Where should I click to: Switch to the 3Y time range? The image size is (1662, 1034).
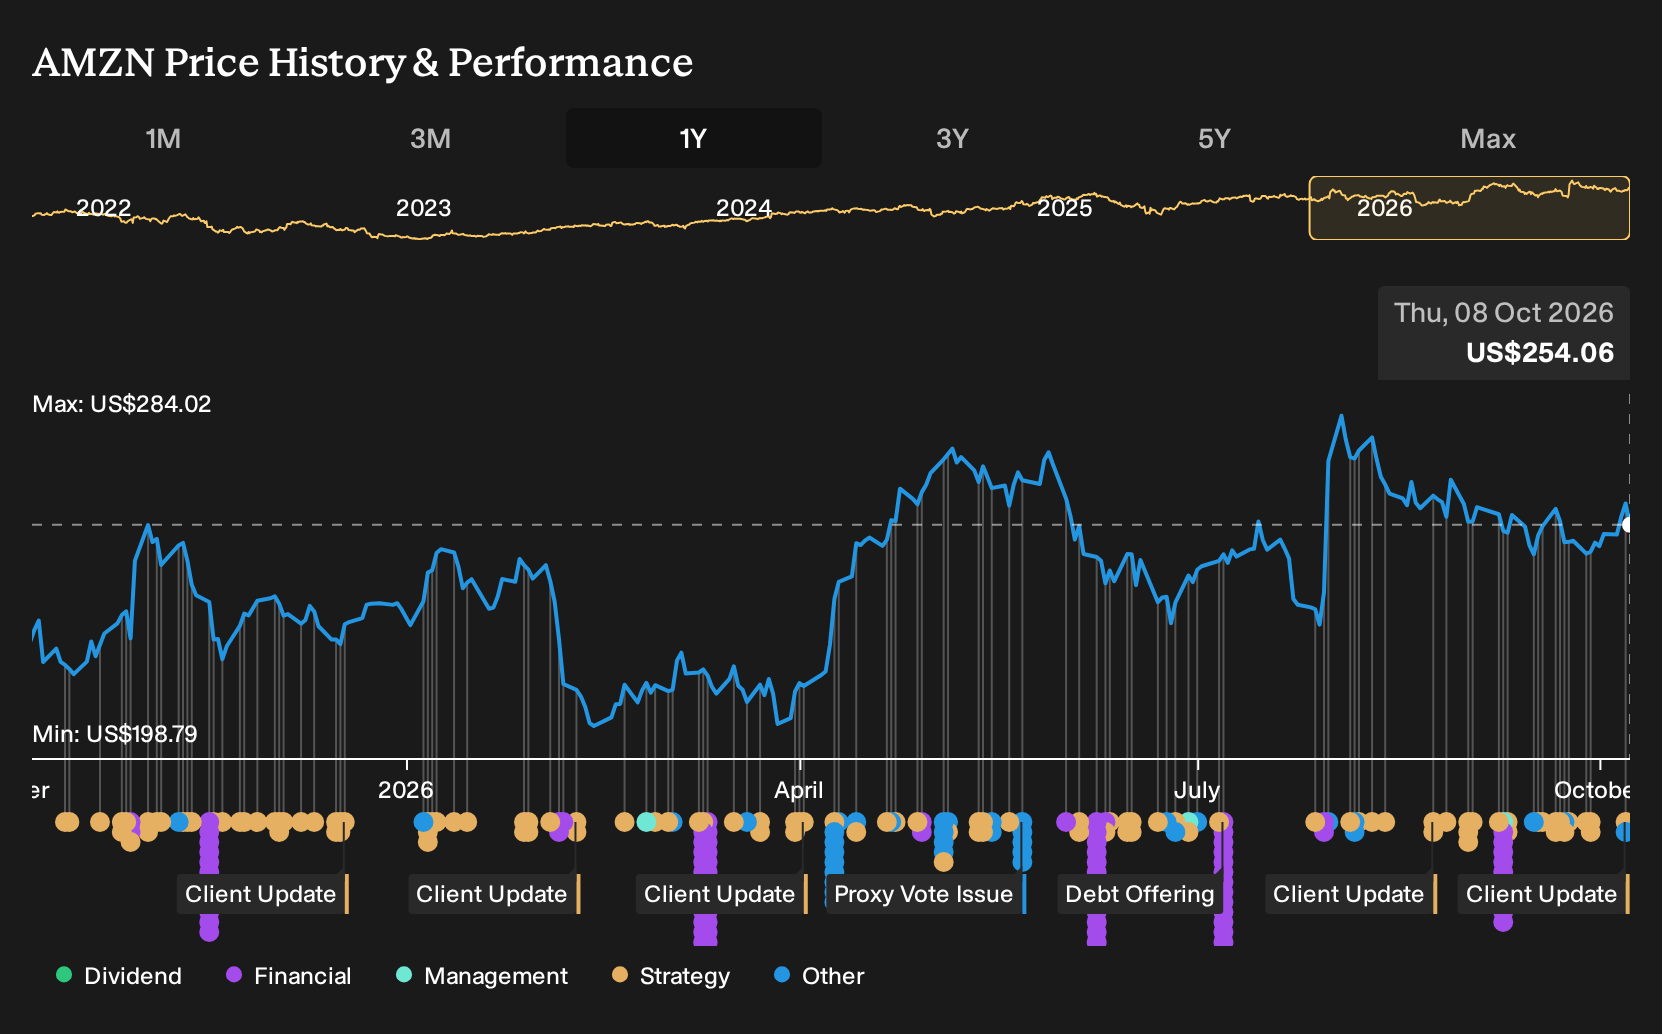click(952, 138)
